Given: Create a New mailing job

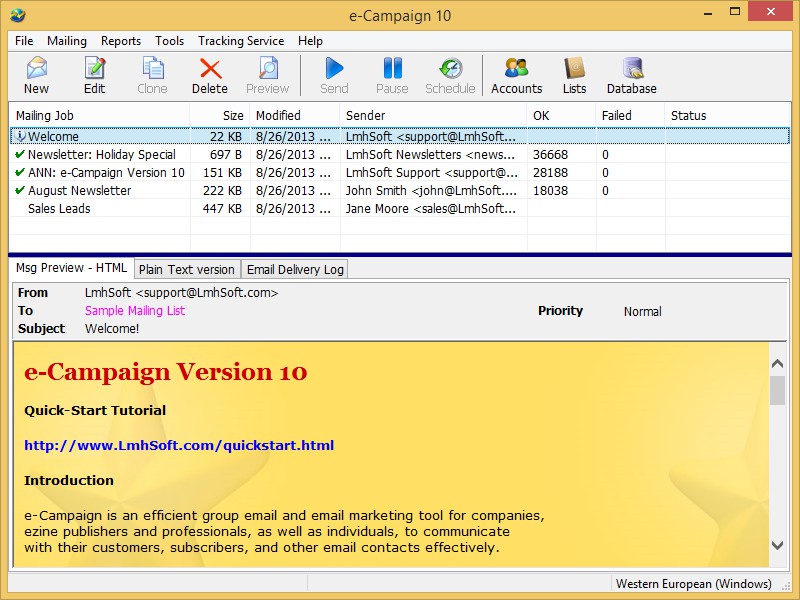Looking at the screenshot, I should click(36, 75).
